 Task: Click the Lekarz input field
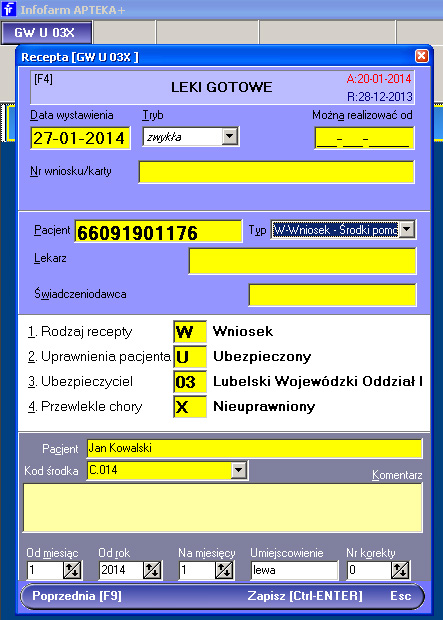[303, 261]
